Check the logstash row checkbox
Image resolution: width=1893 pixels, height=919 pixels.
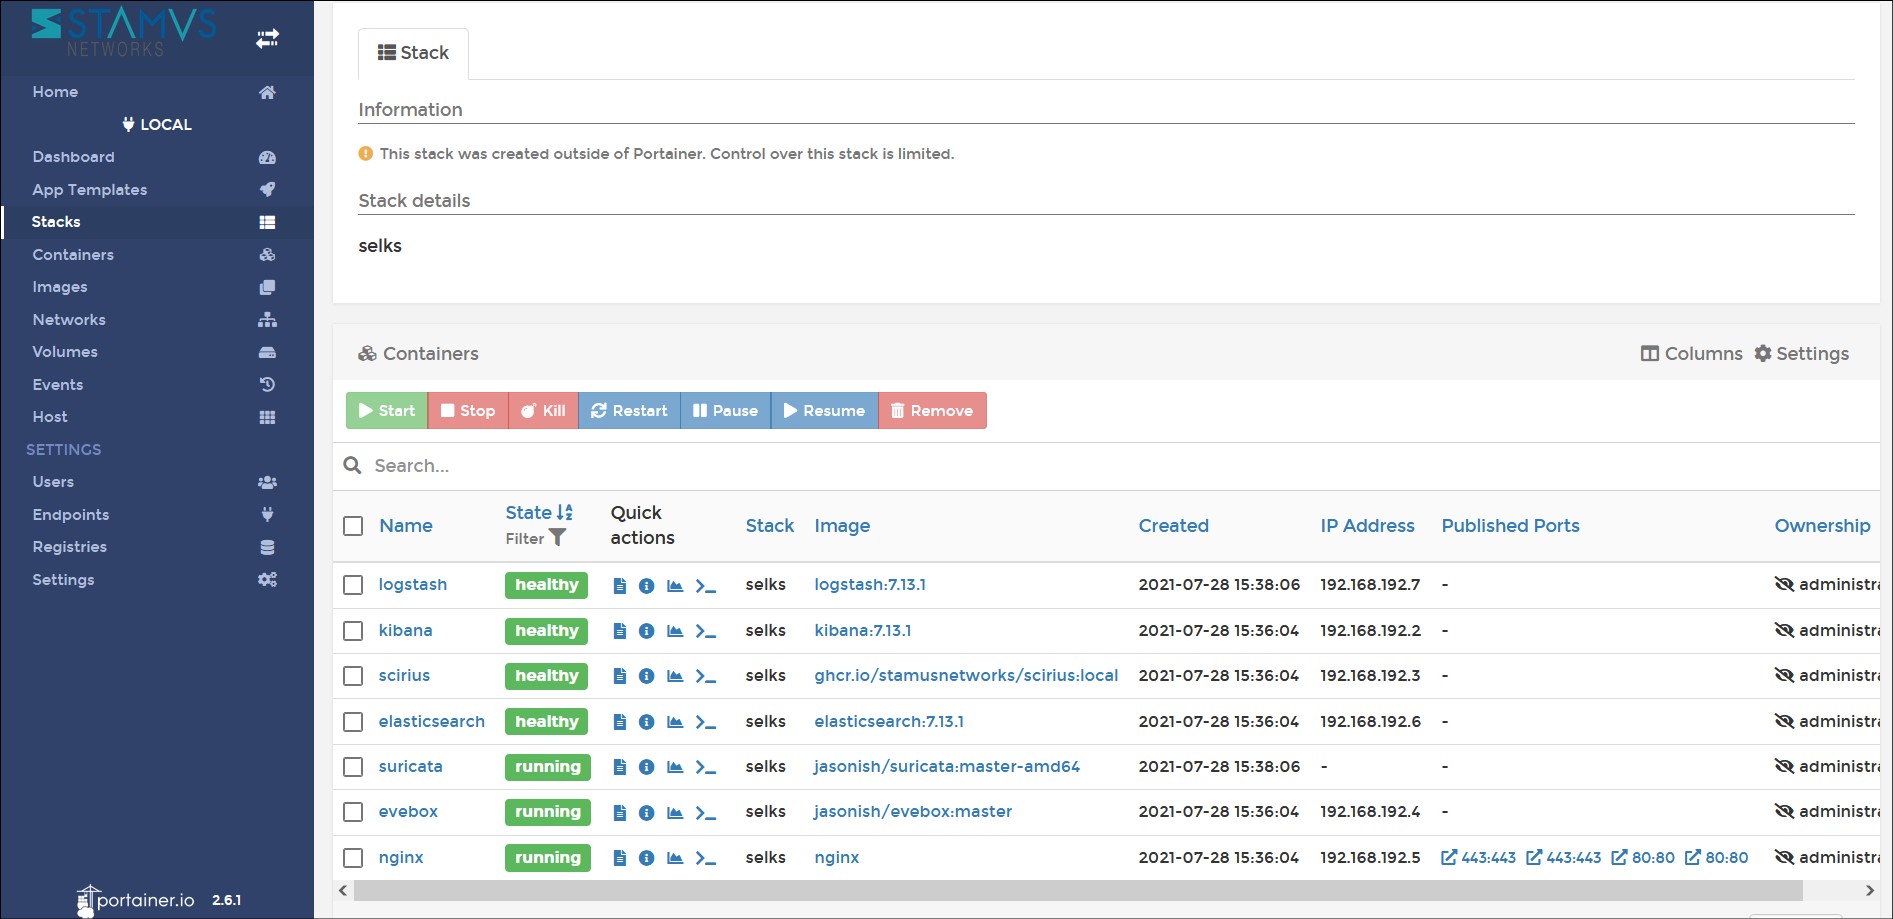(x=353, y=585)
